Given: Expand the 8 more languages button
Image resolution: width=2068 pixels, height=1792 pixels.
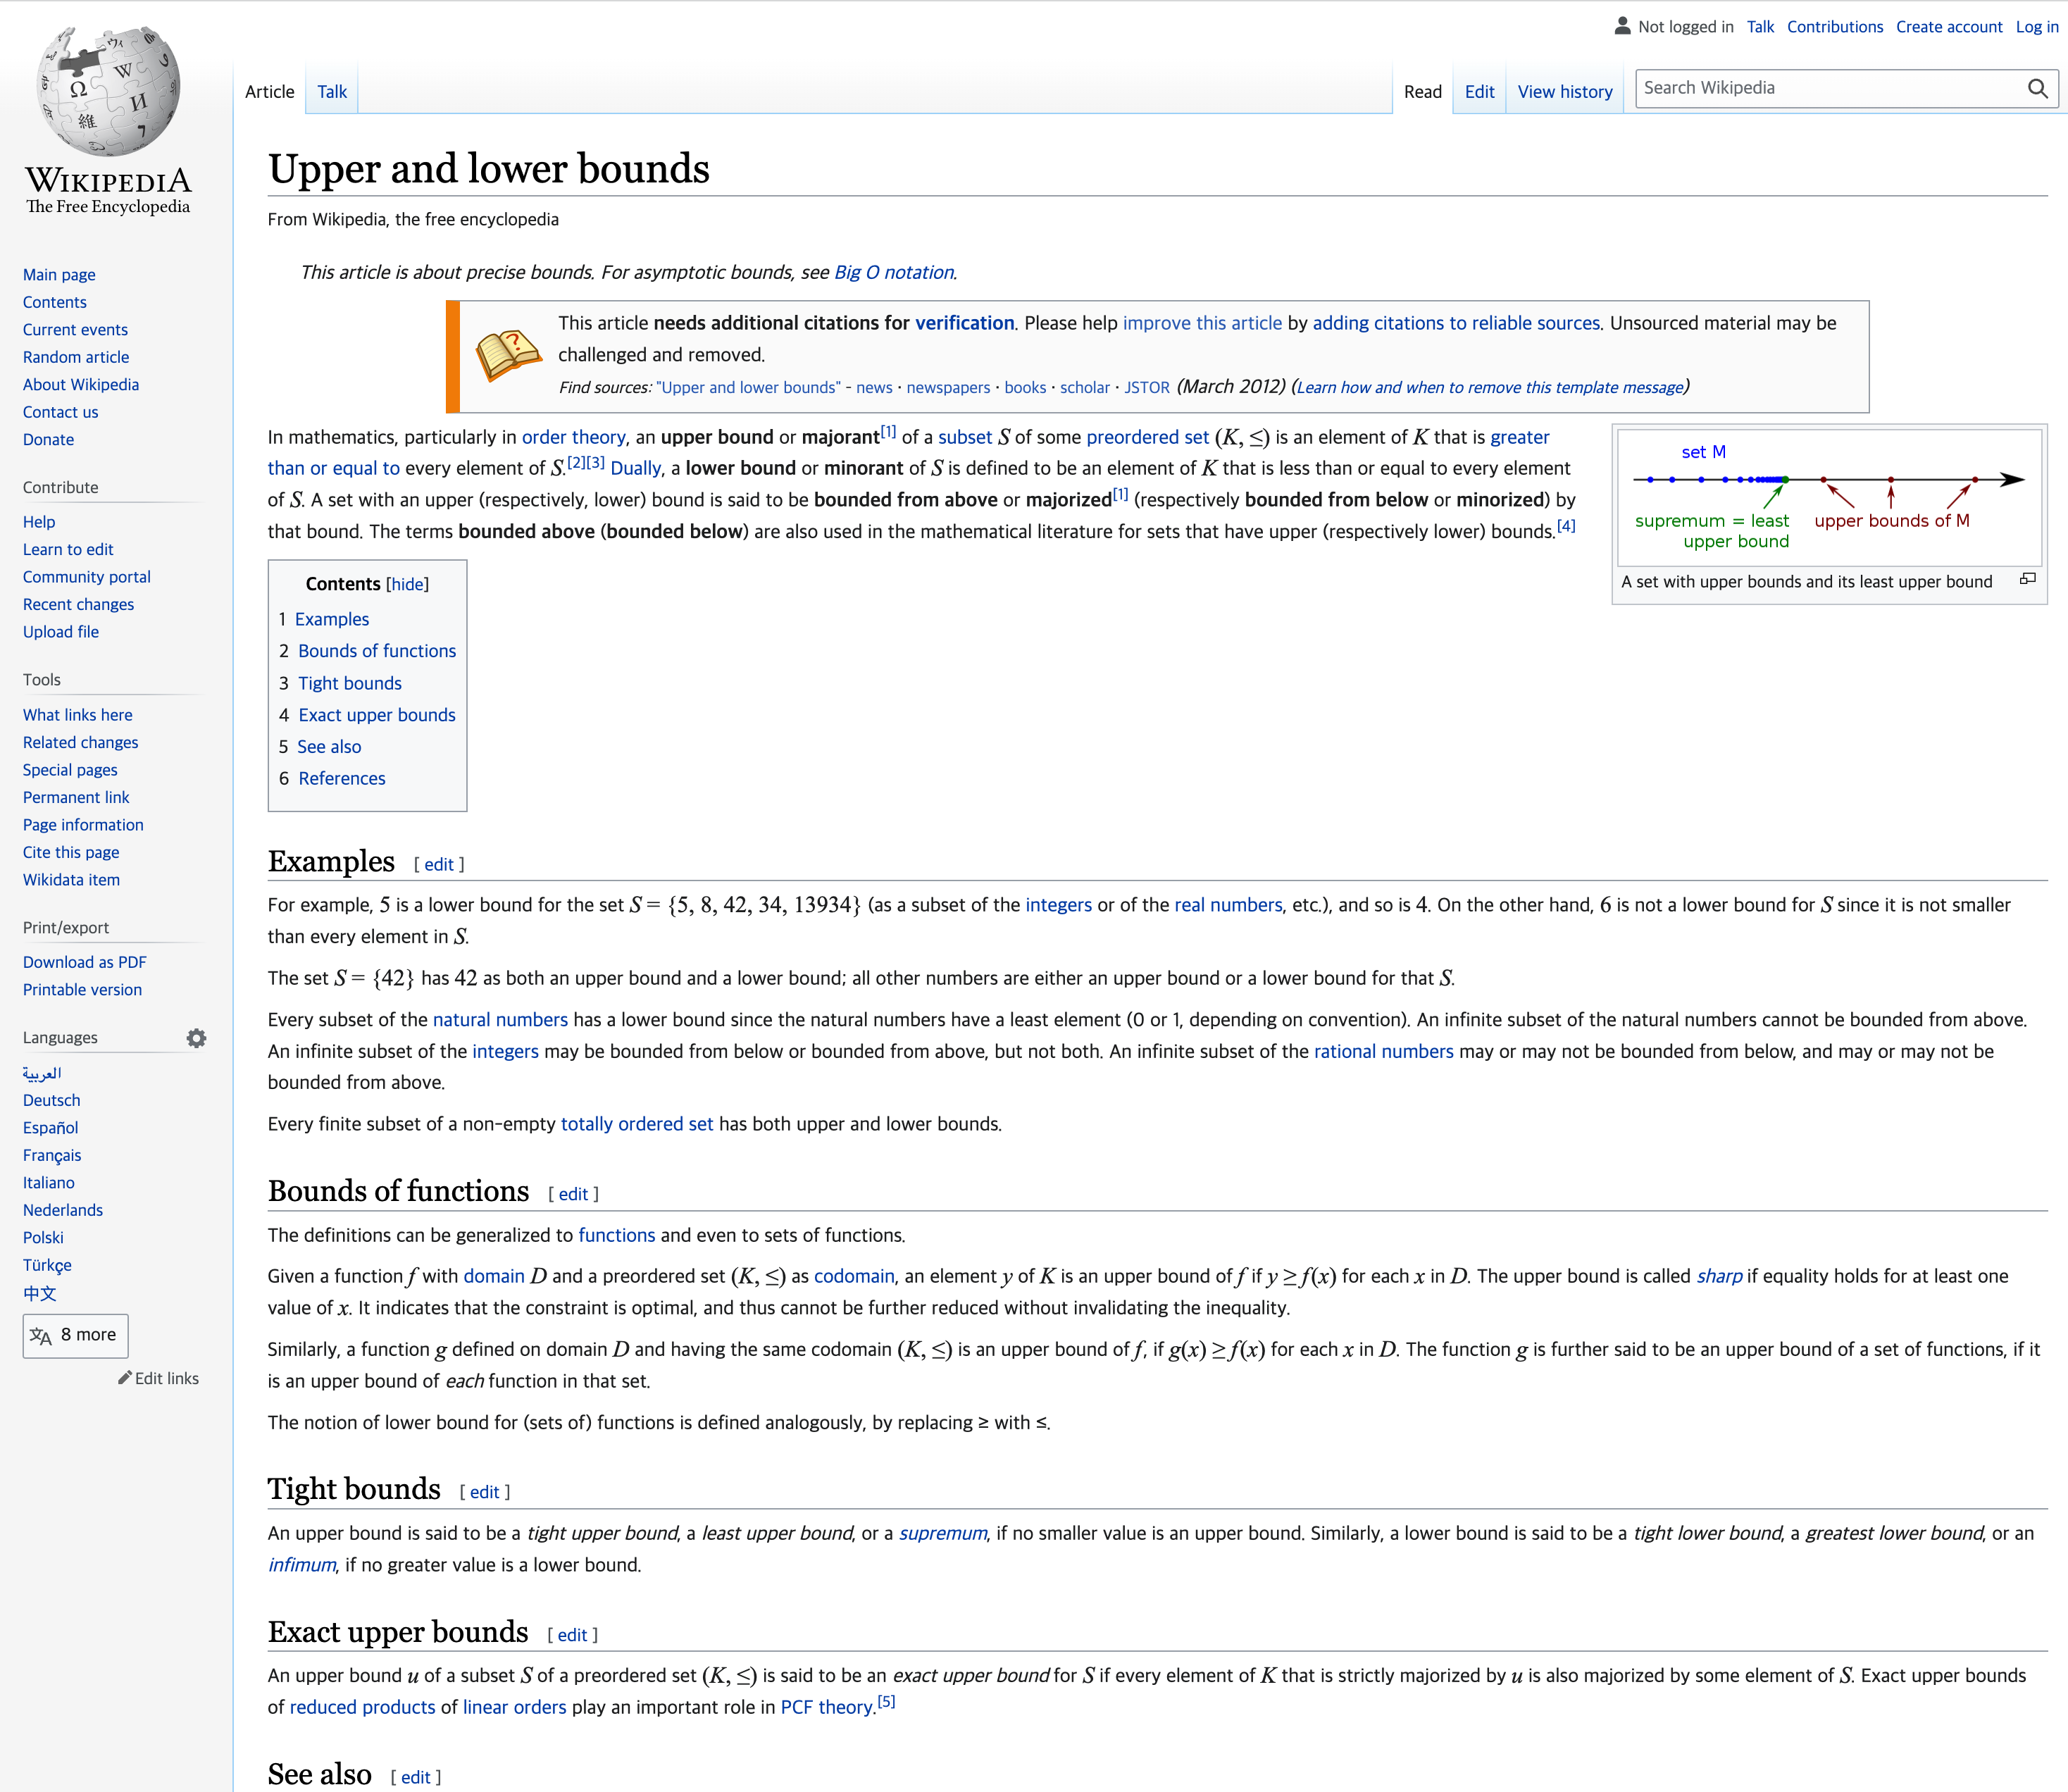Looking at the screenshot, I should pyautogui.click(x=75, y=1335).
